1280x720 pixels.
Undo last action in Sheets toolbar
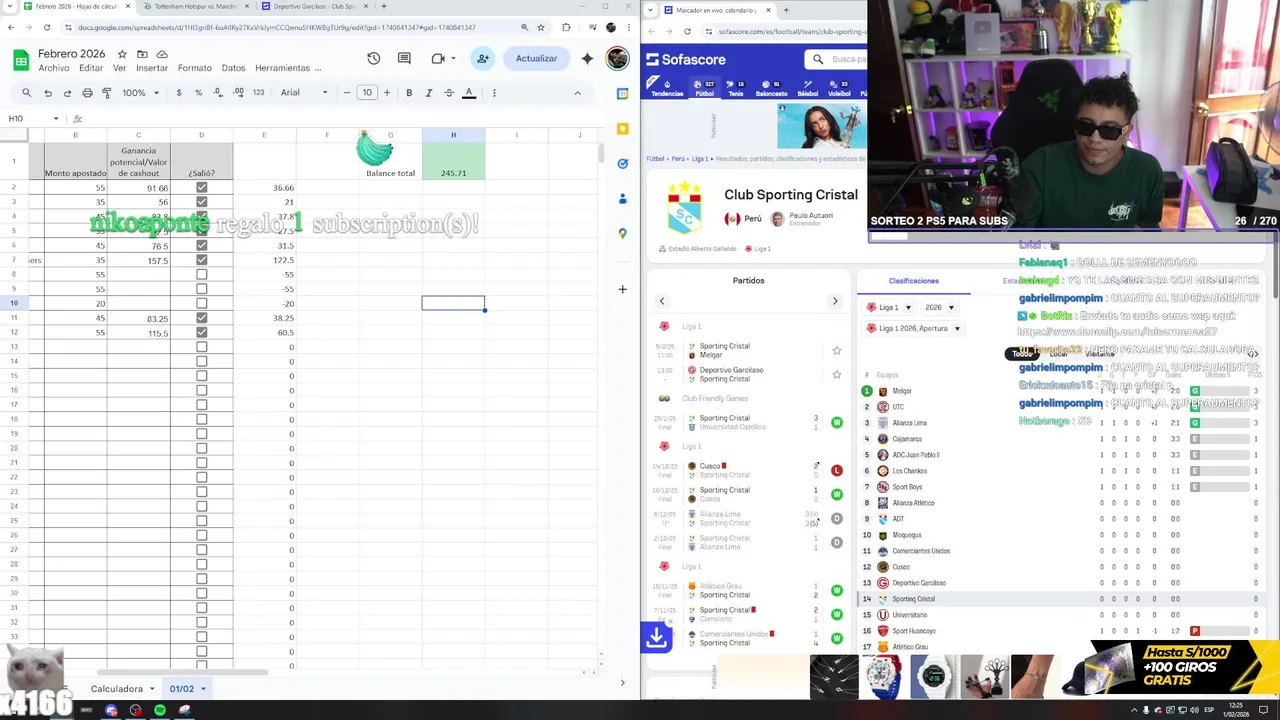47,93
